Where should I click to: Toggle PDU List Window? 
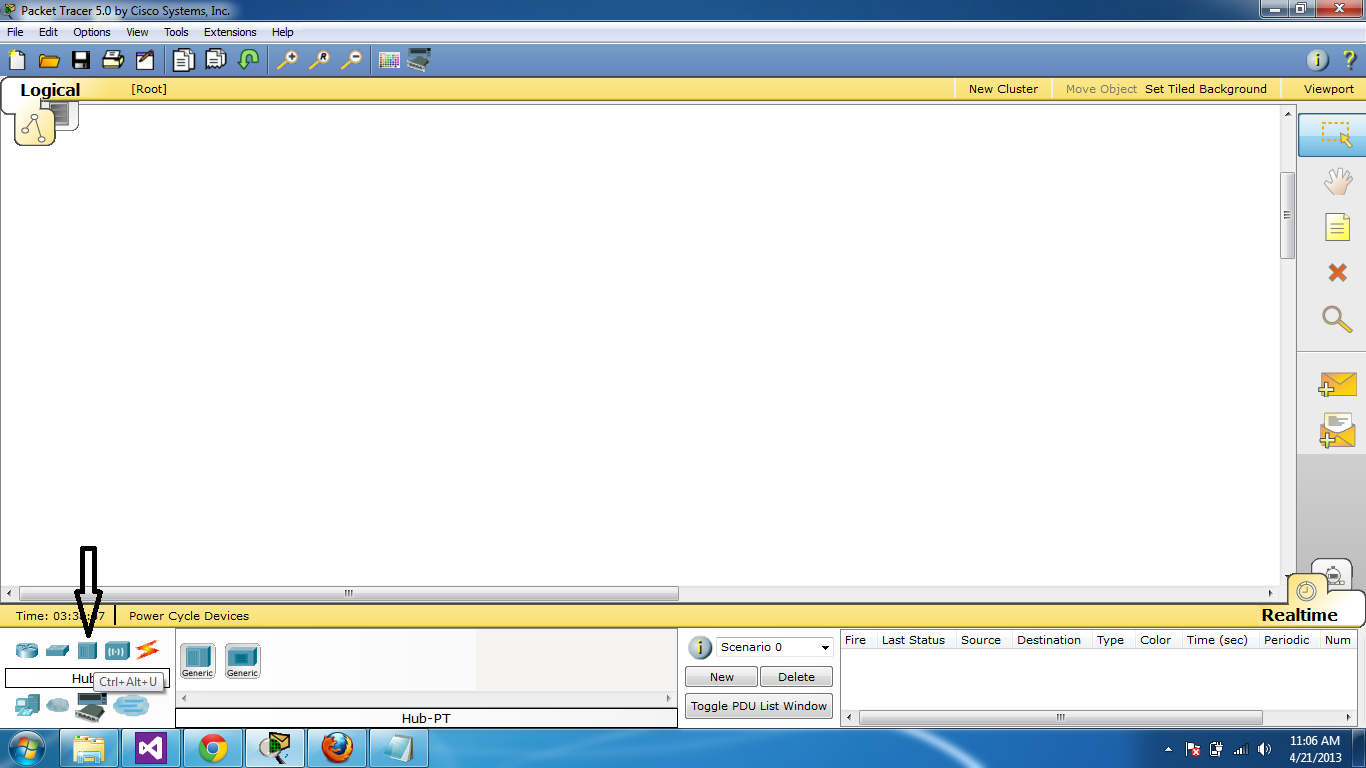[758, 705]
